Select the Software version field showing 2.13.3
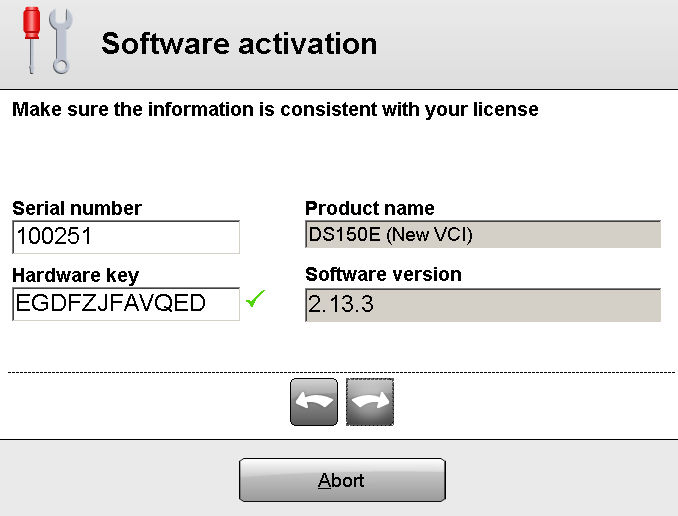 coord(483,305)
